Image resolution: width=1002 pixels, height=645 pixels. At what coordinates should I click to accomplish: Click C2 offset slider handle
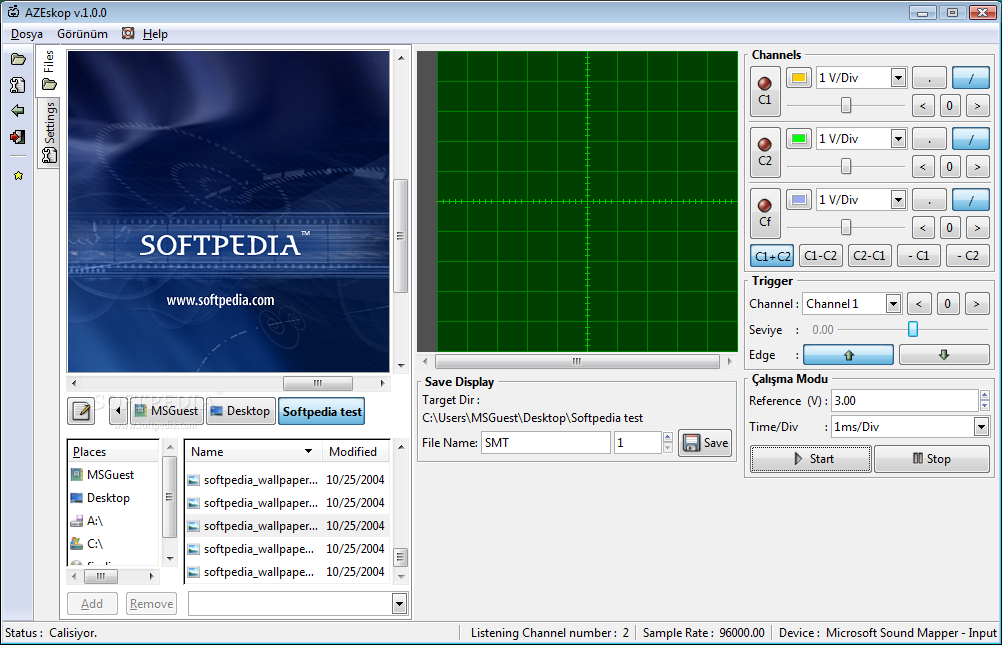coord(846,166)
